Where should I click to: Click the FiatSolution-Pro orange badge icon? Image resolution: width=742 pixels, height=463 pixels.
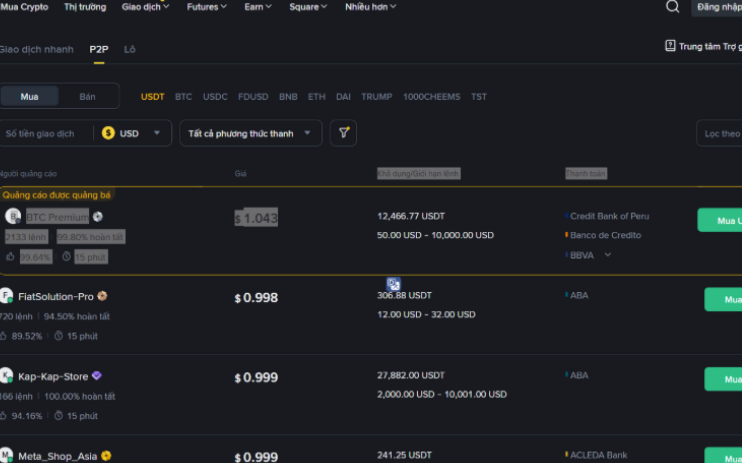tap(102, 296)
